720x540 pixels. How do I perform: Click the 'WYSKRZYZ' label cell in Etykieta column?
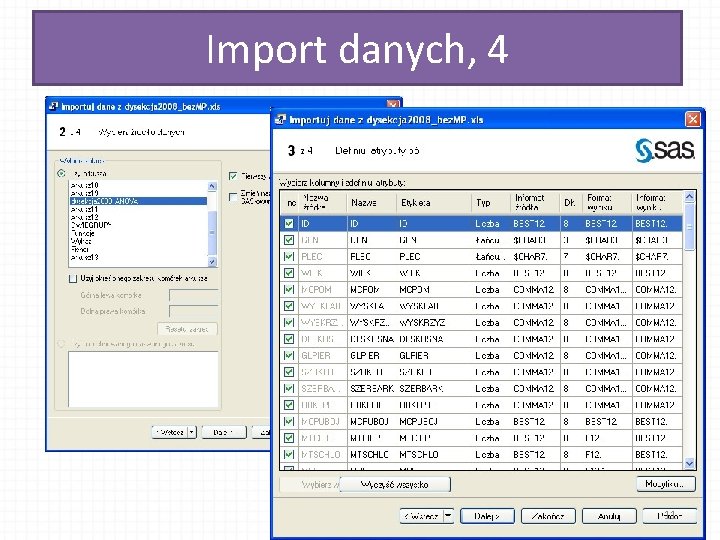(434, 323)
